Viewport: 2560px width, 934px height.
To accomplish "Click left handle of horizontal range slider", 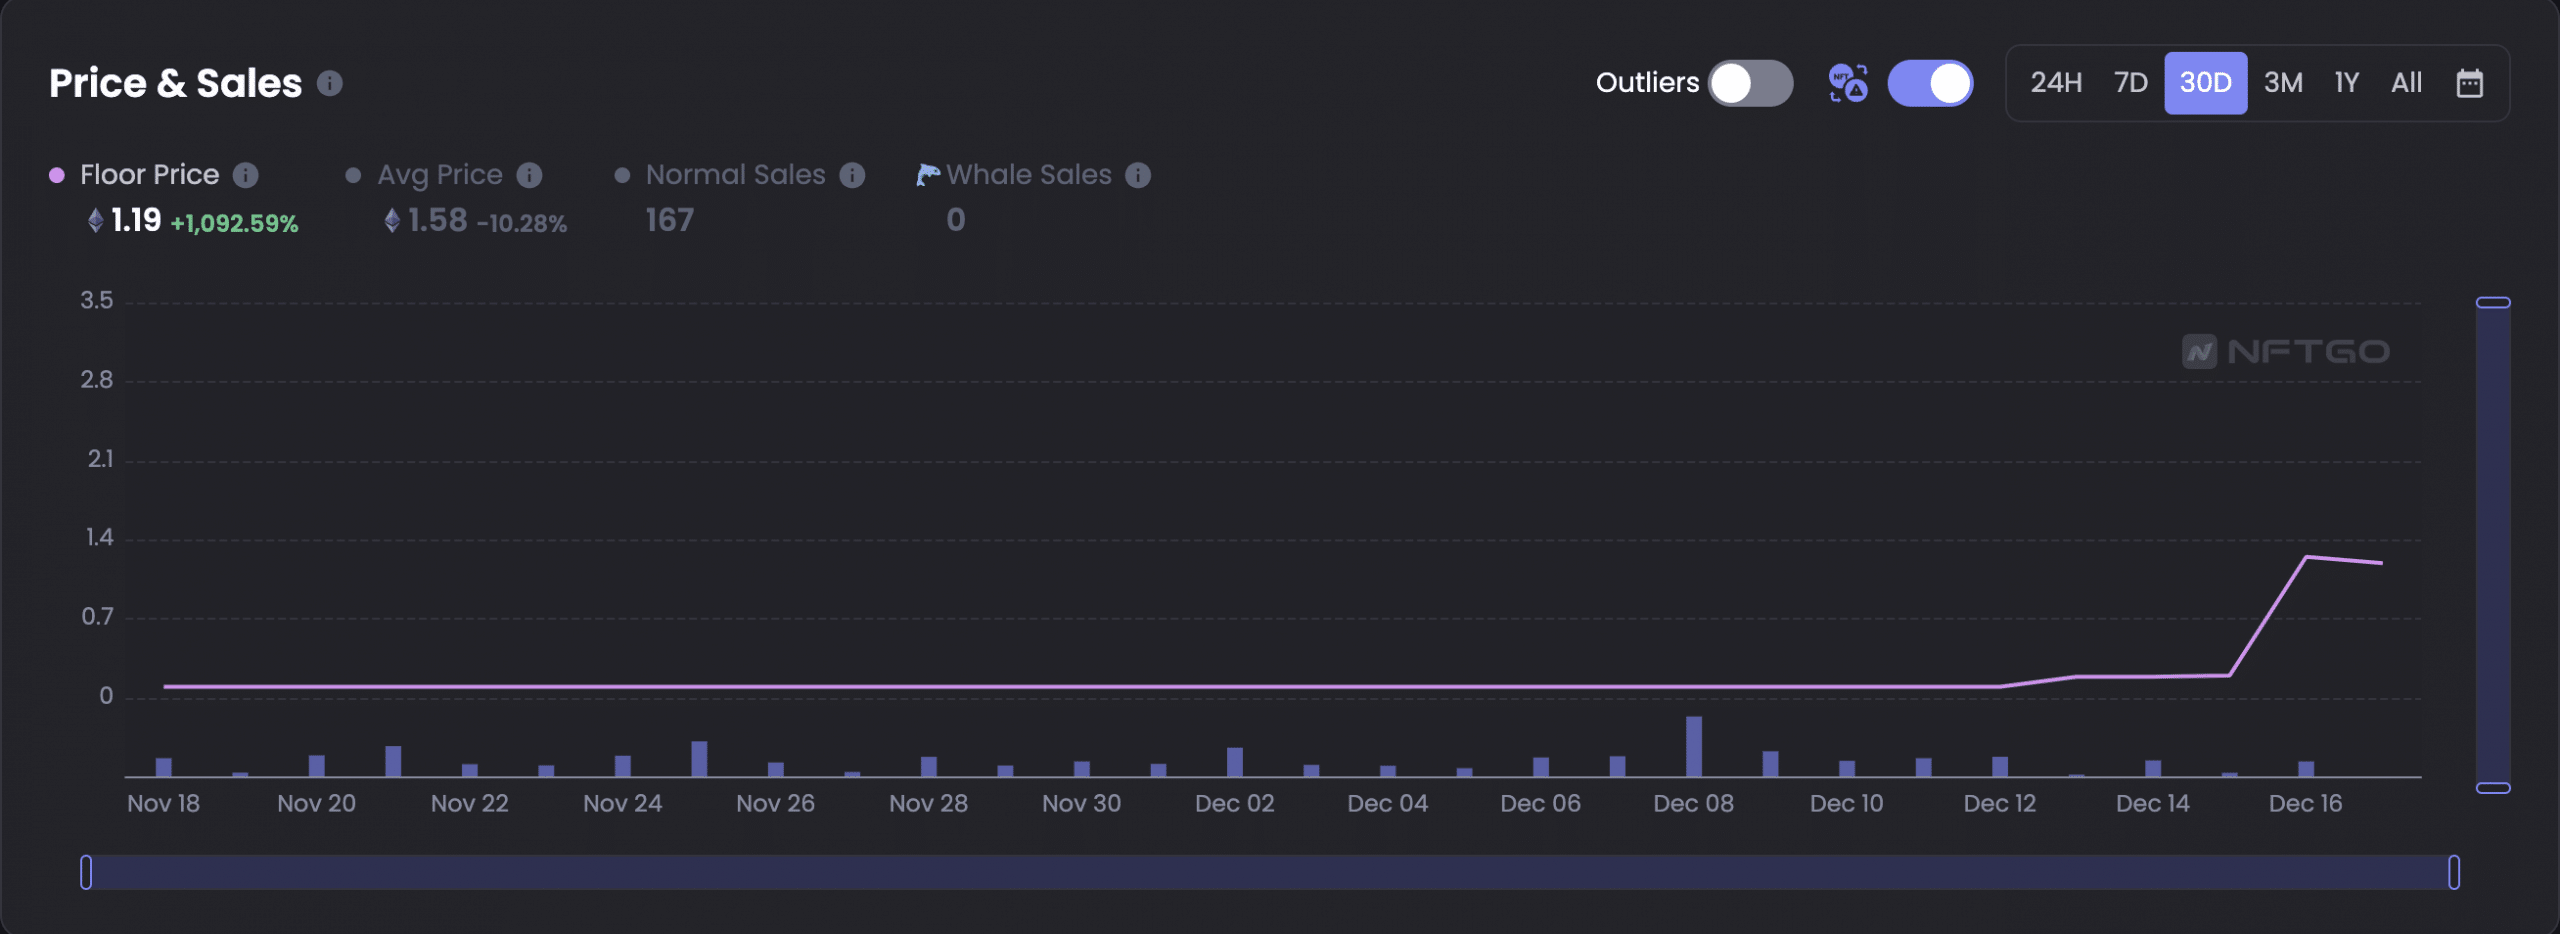I will 86,872.
